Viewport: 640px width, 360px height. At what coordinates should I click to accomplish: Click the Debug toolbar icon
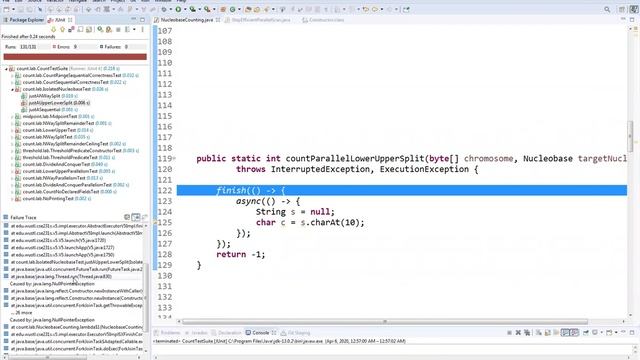[x=164, y=9]
